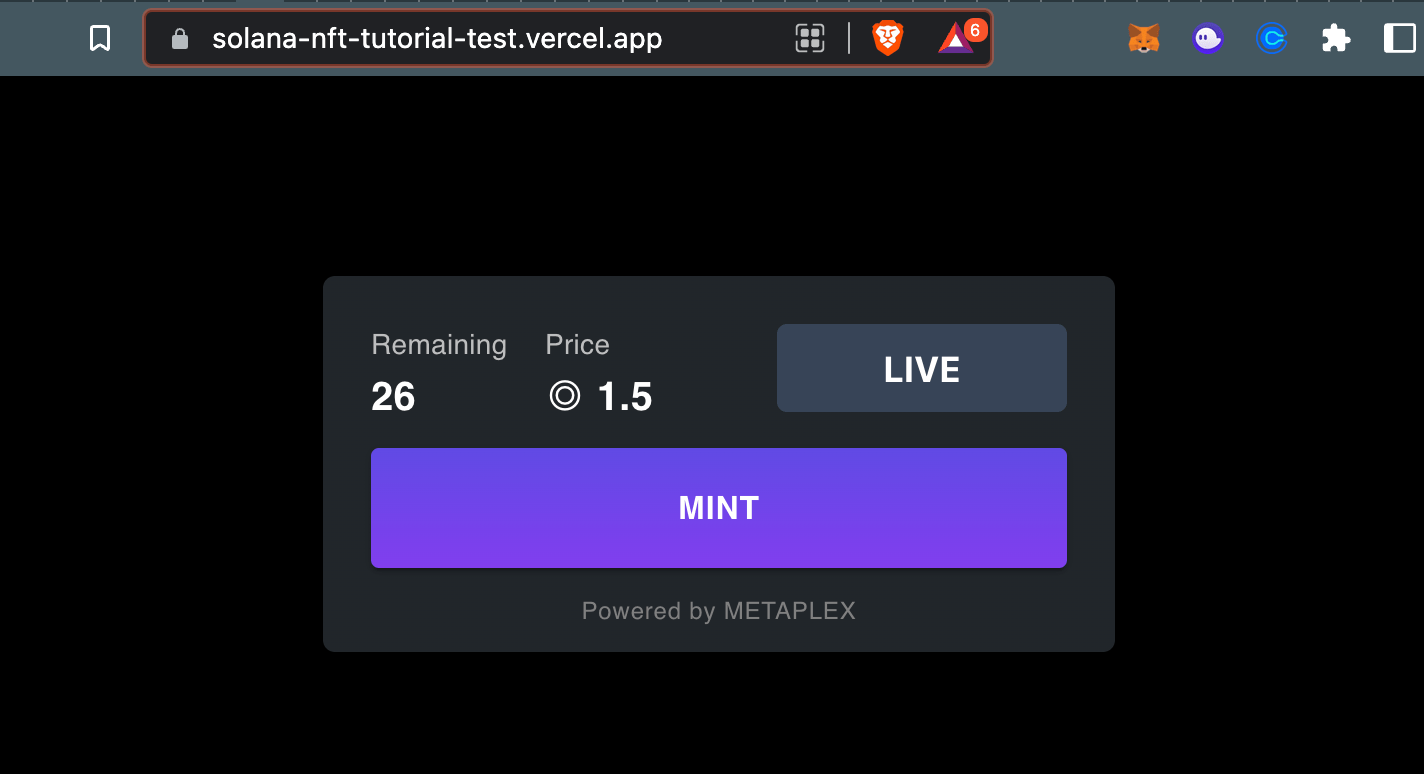Open the browser Extensions puzzle-piece menu

coord(1336,37)
